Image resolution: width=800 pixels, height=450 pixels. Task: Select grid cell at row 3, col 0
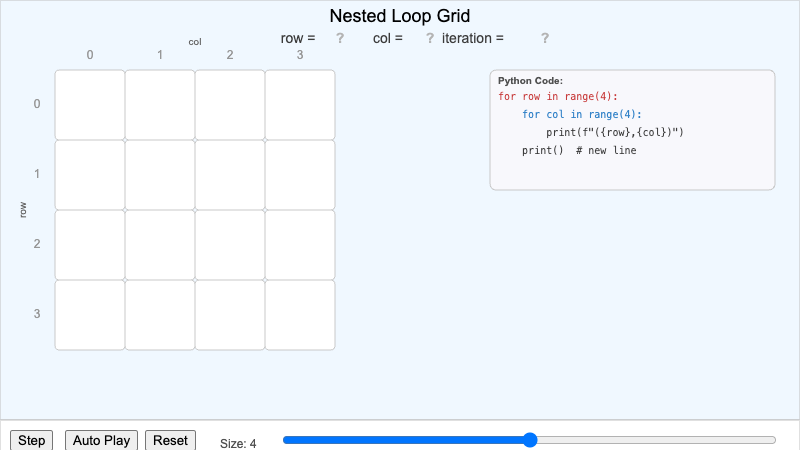[x=90, y=315]
